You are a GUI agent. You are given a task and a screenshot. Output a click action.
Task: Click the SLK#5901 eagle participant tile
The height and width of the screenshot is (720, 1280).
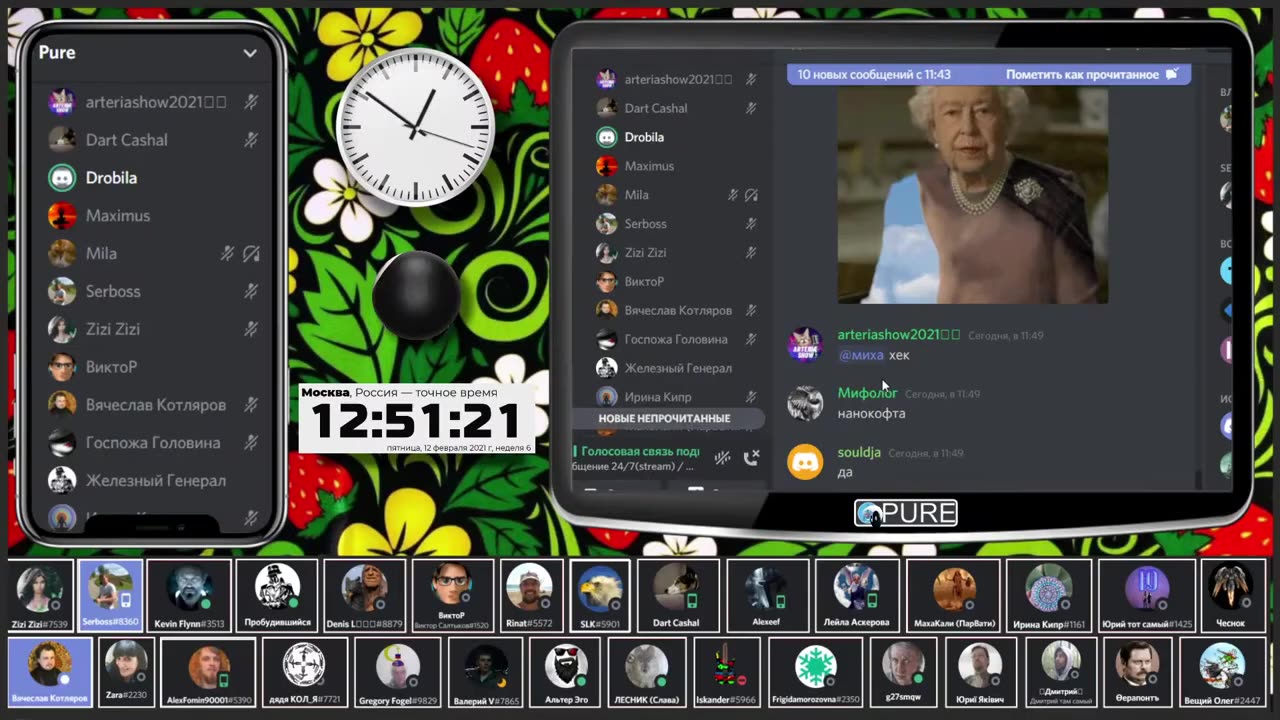tap(600, 595)
